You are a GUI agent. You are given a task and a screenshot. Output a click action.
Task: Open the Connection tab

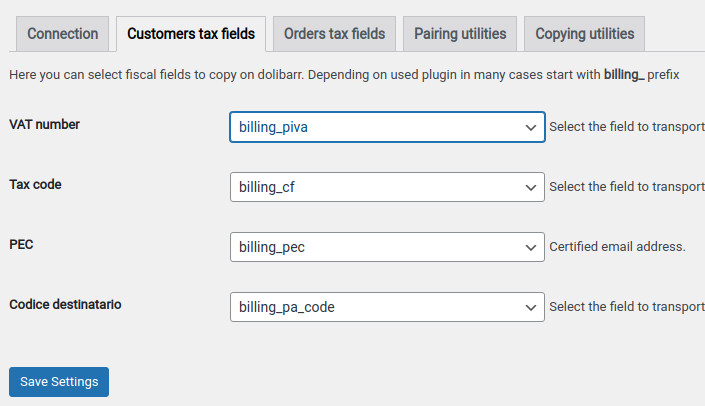(62, 34)
